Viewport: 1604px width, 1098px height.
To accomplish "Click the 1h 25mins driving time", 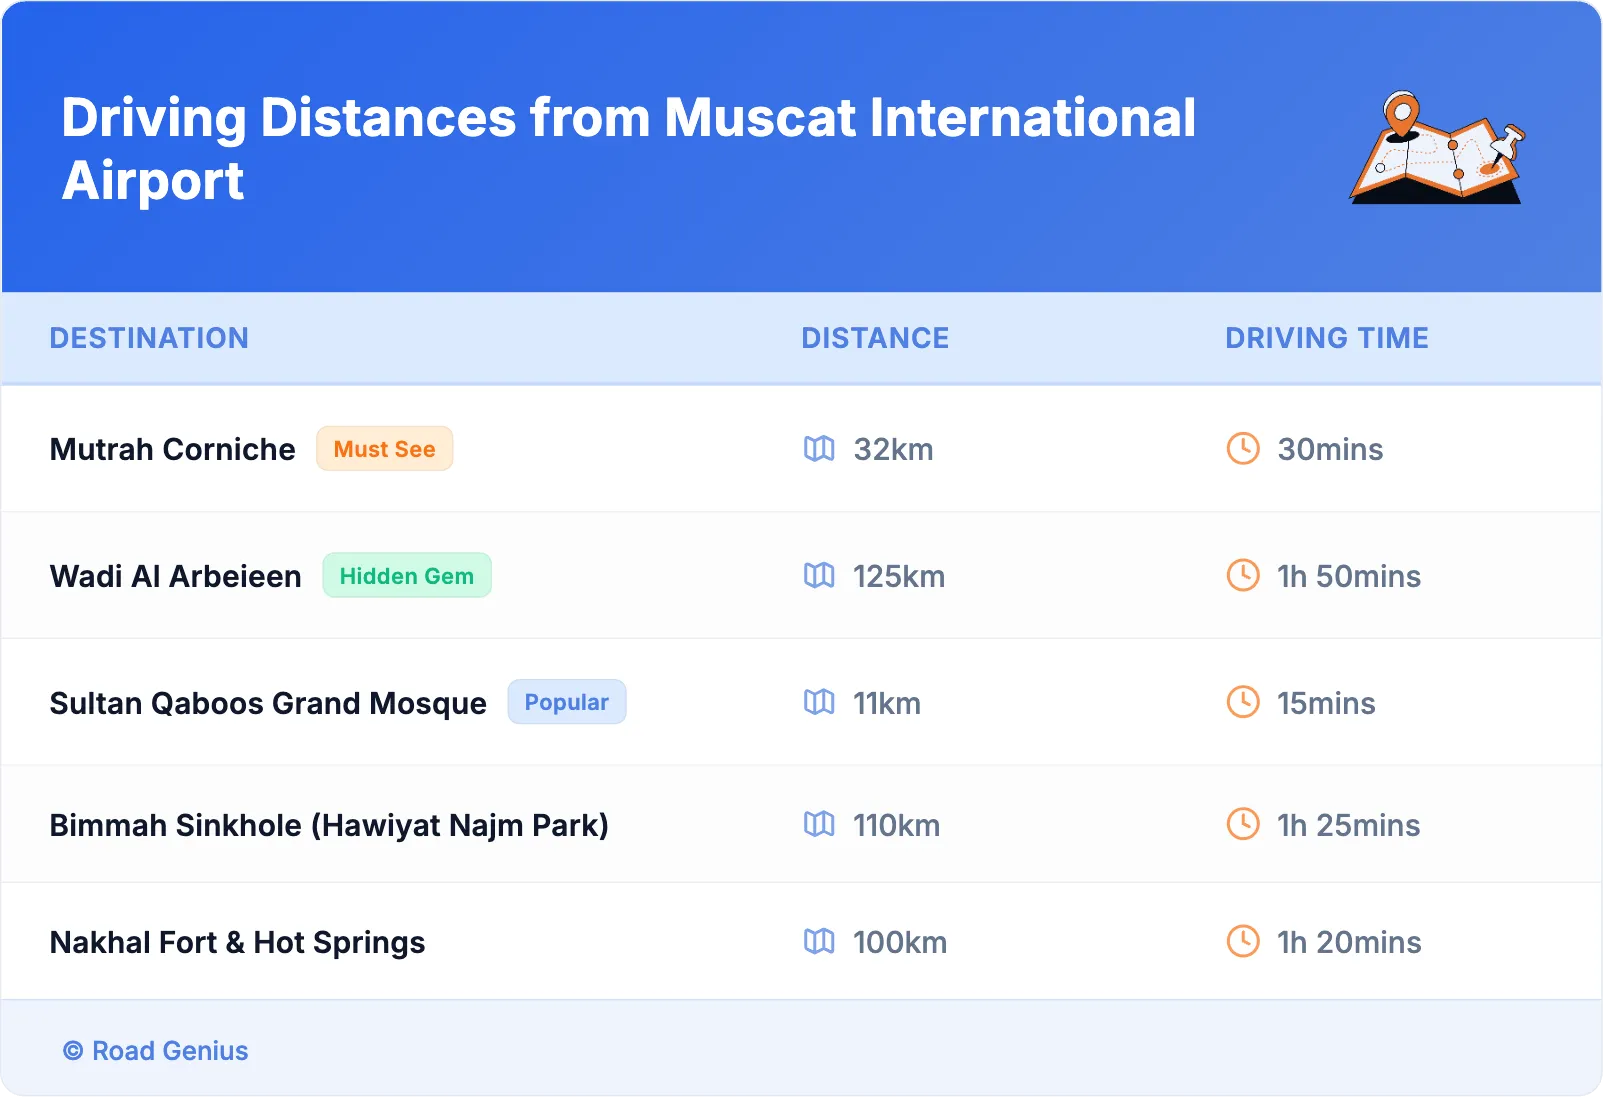I will [x=1349, y=826].
